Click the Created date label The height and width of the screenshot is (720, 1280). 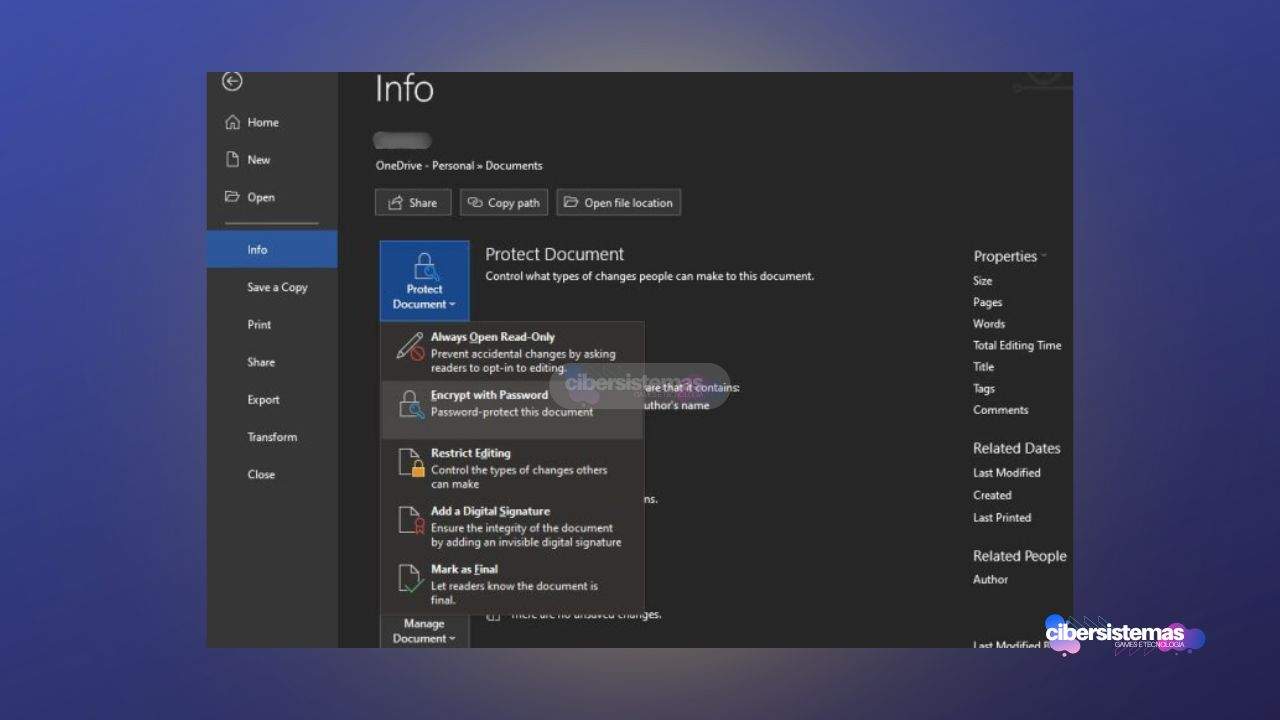(993, 495)
